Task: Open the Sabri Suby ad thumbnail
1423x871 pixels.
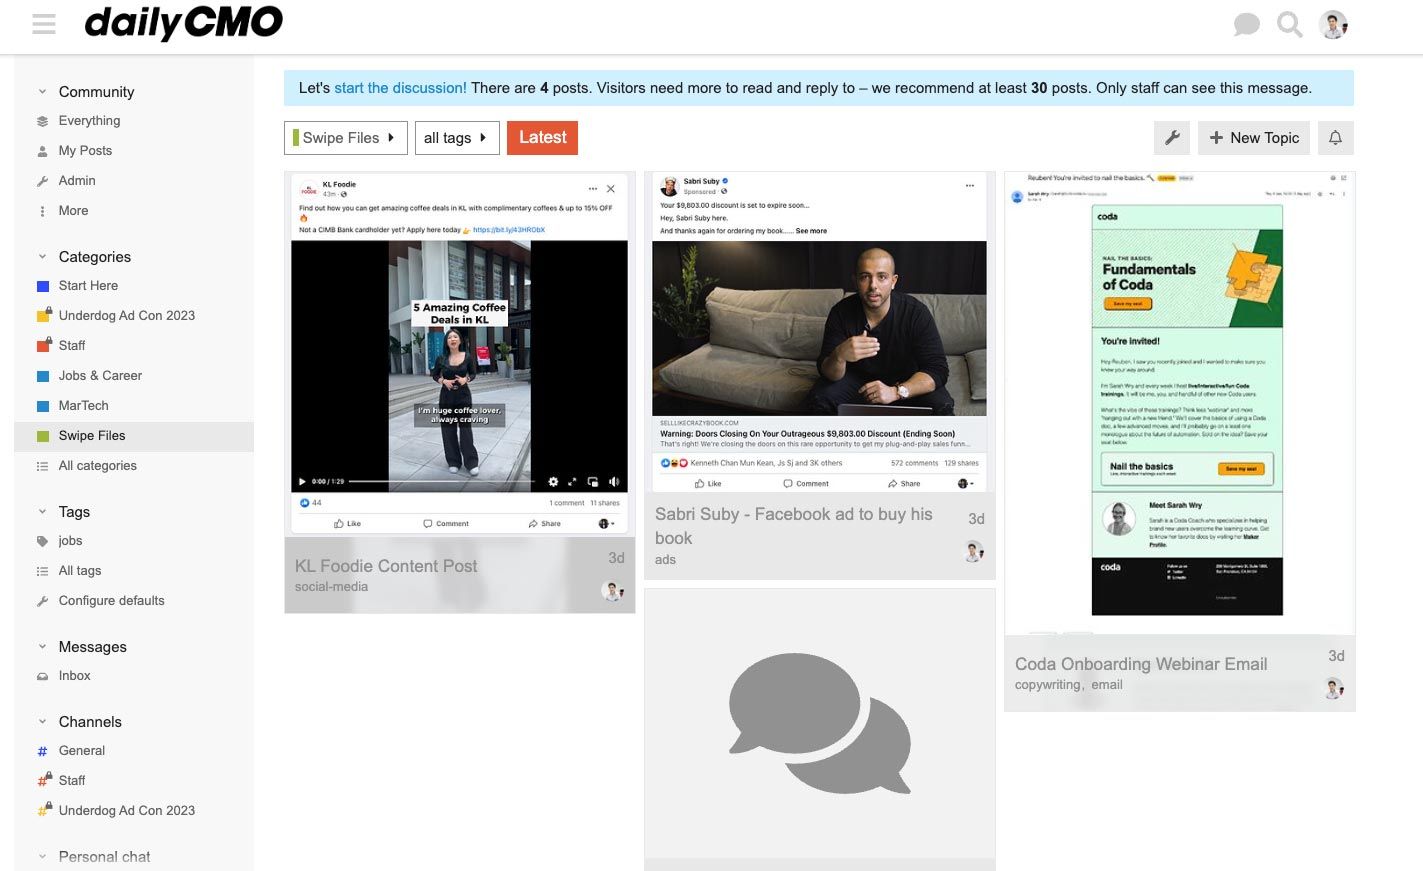Action: click(820, 332)
